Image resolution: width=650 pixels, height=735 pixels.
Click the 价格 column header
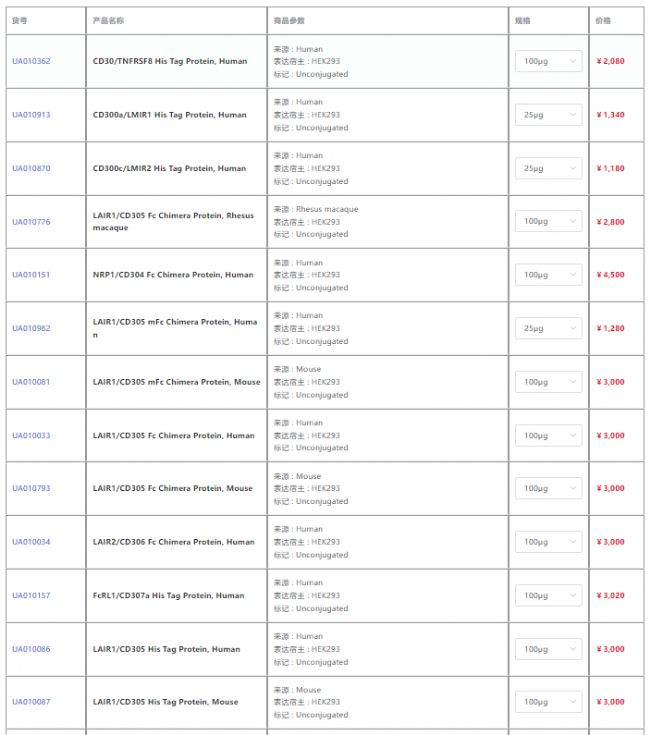point(603,20)
